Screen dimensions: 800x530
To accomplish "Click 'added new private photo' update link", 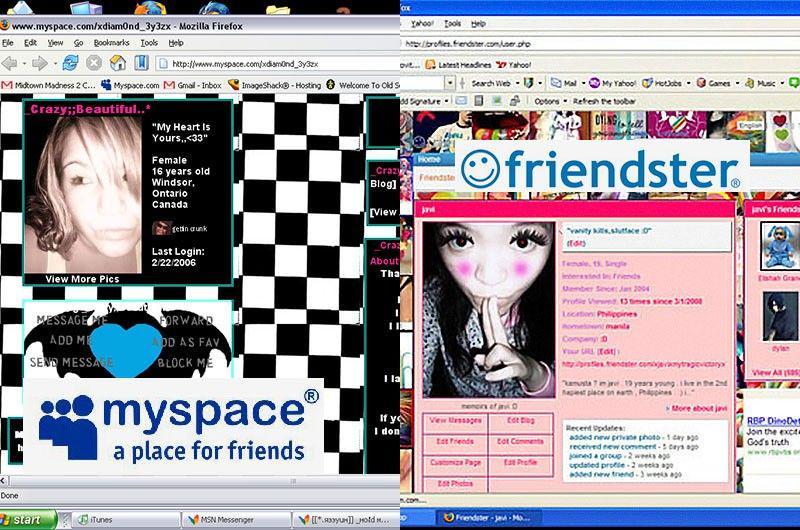I will (x=615, y=437).
